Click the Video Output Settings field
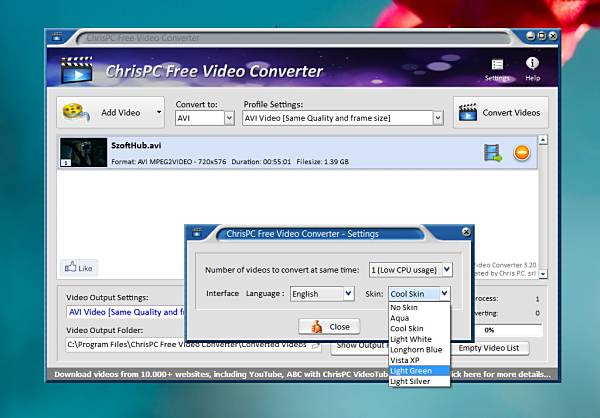Image resolution: width=600 pixels, height=418 pixels. coord(126,312)
